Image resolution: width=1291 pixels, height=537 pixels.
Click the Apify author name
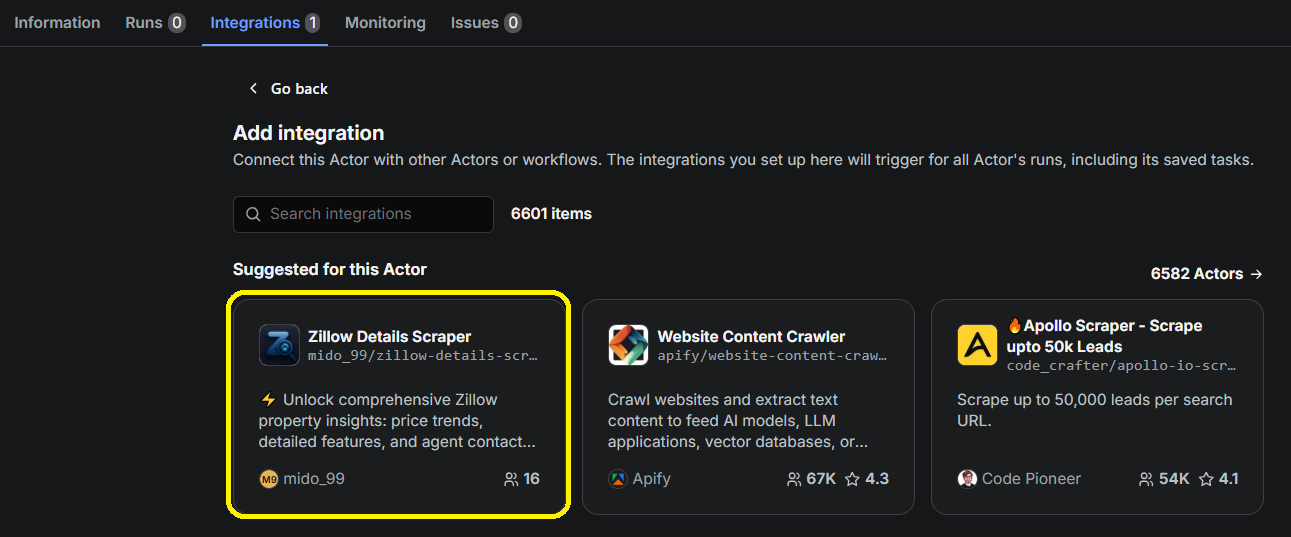(x=652, y=479)
